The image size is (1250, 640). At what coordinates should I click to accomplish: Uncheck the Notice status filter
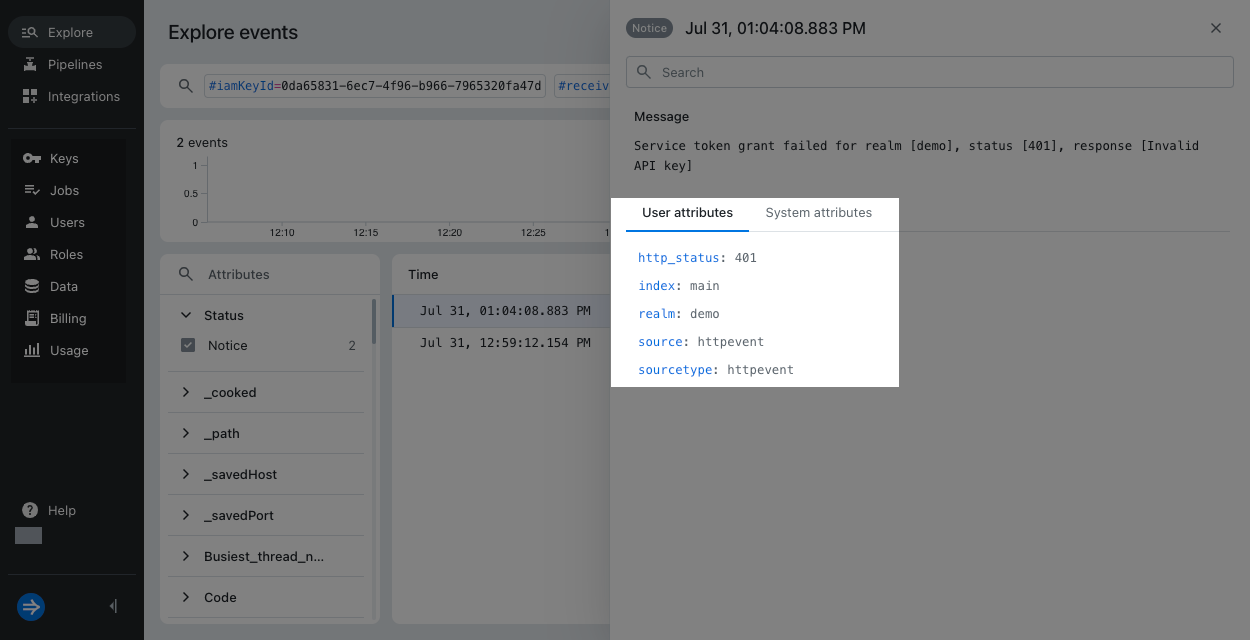coord(188,345)
